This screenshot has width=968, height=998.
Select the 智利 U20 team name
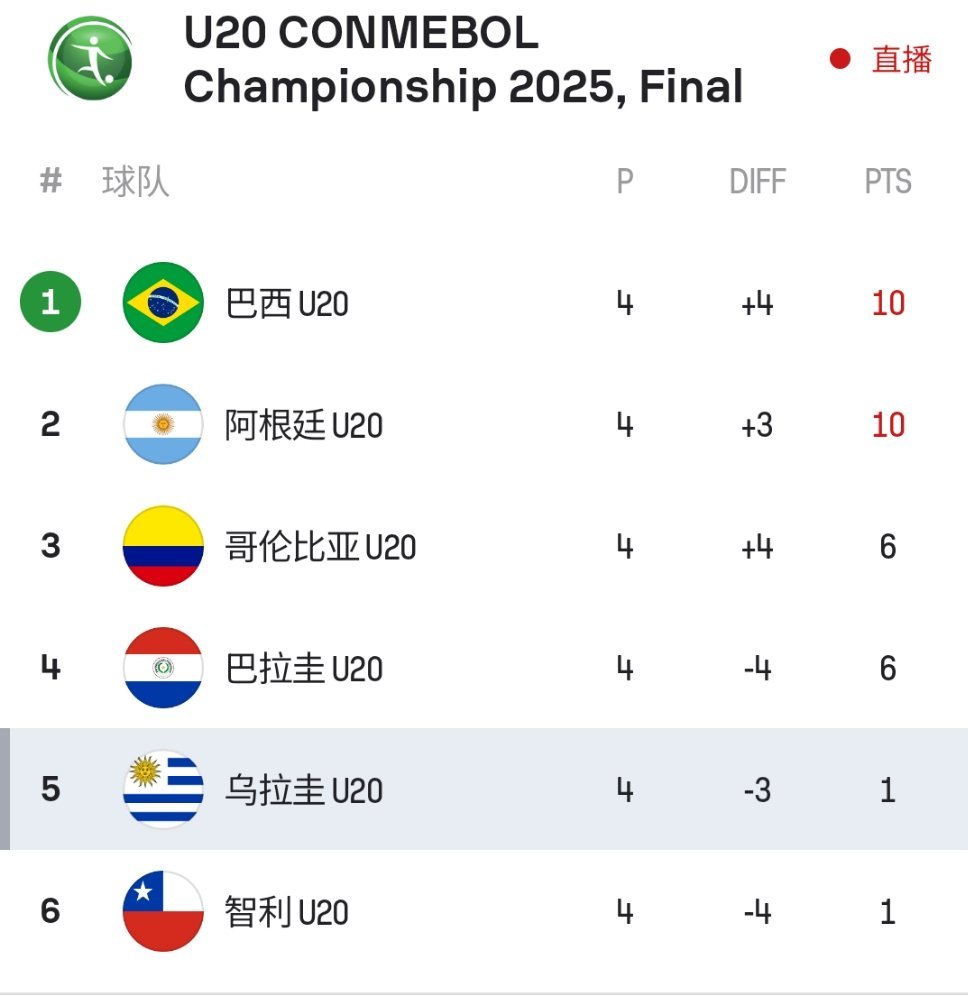pyautogui.click(x=287, y=912)
